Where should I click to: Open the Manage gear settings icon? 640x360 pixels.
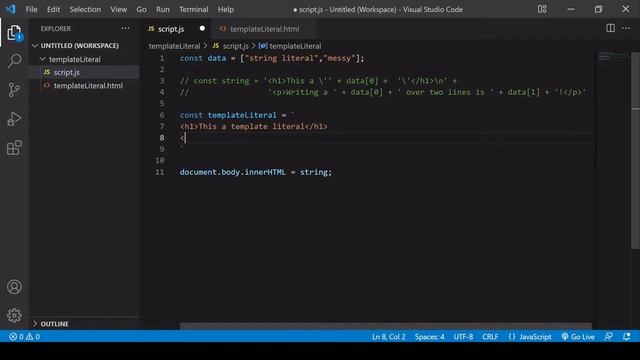tap(14, 315)
